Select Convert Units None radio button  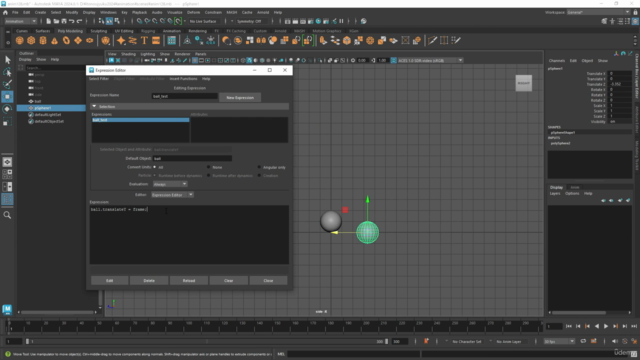[209, 167]
